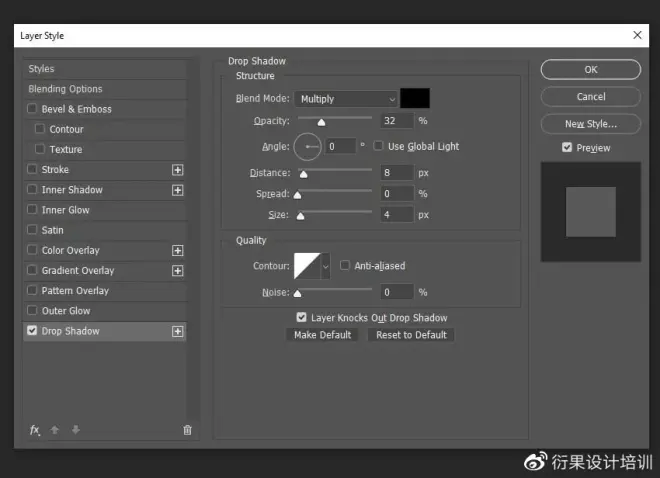Select the Satin label in the effects list
The width and height of the screenshot is (660, 478).
click(53, 230)
